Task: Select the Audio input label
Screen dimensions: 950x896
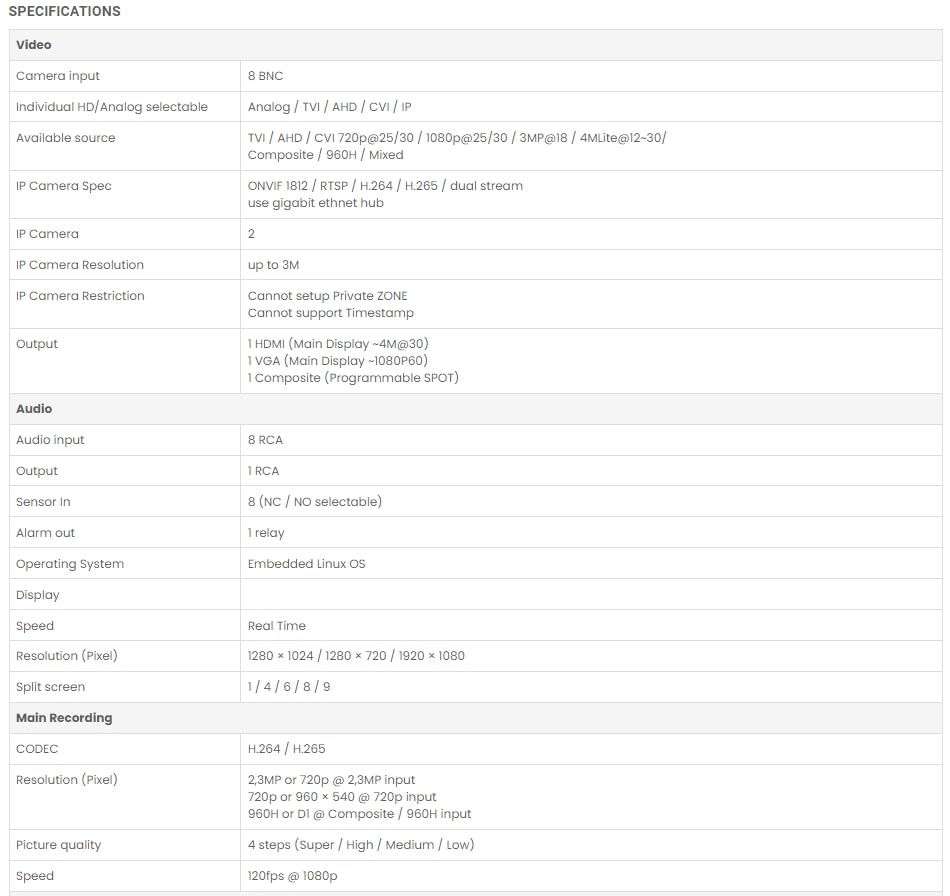Action: click(x=50, y=440)
